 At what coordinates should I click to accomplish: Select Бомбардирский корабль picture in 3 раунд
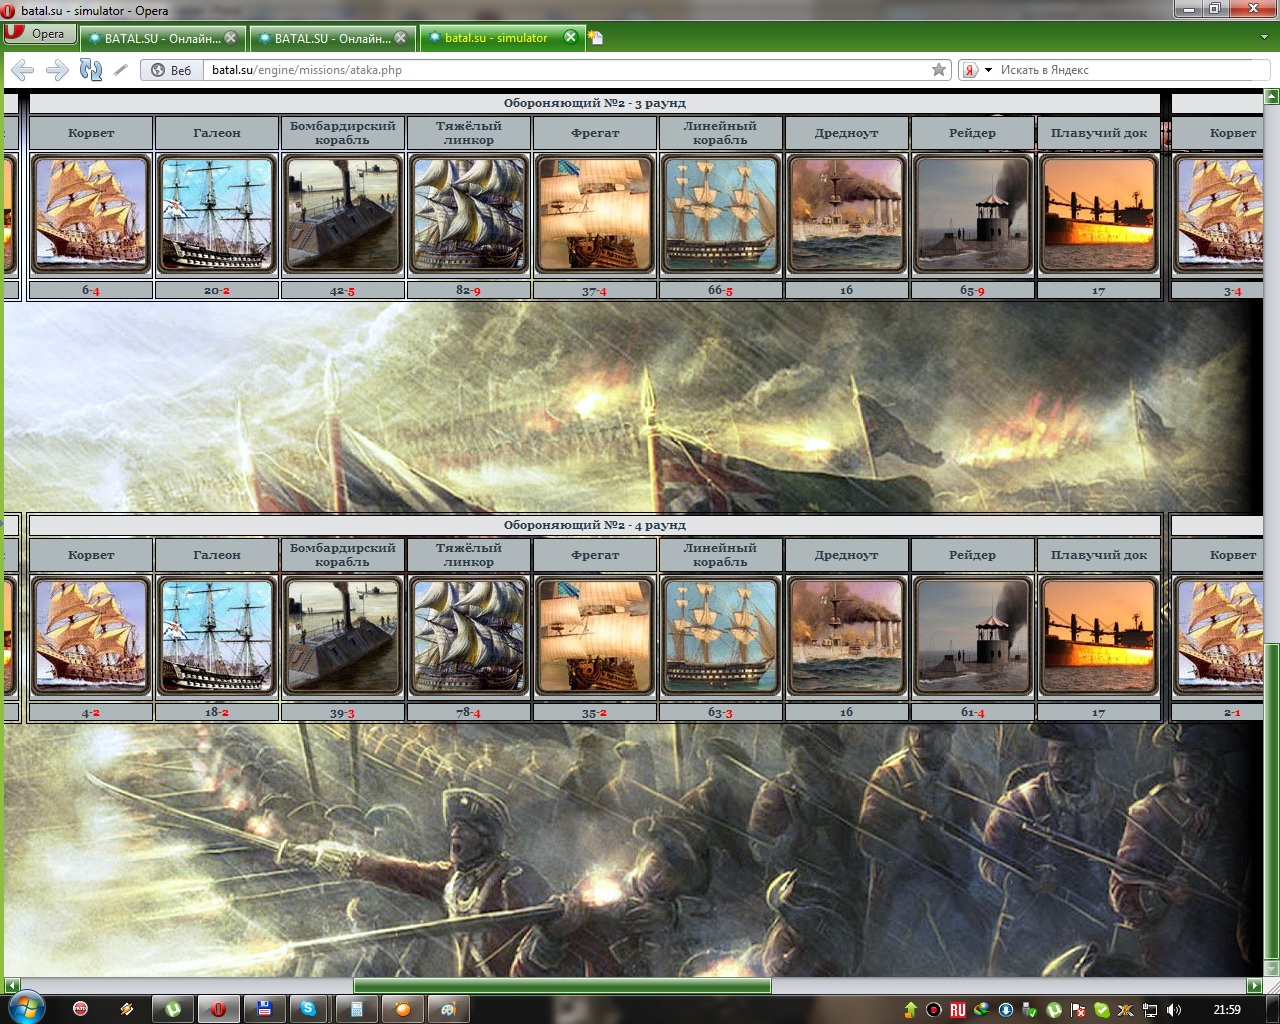[343, 214]
